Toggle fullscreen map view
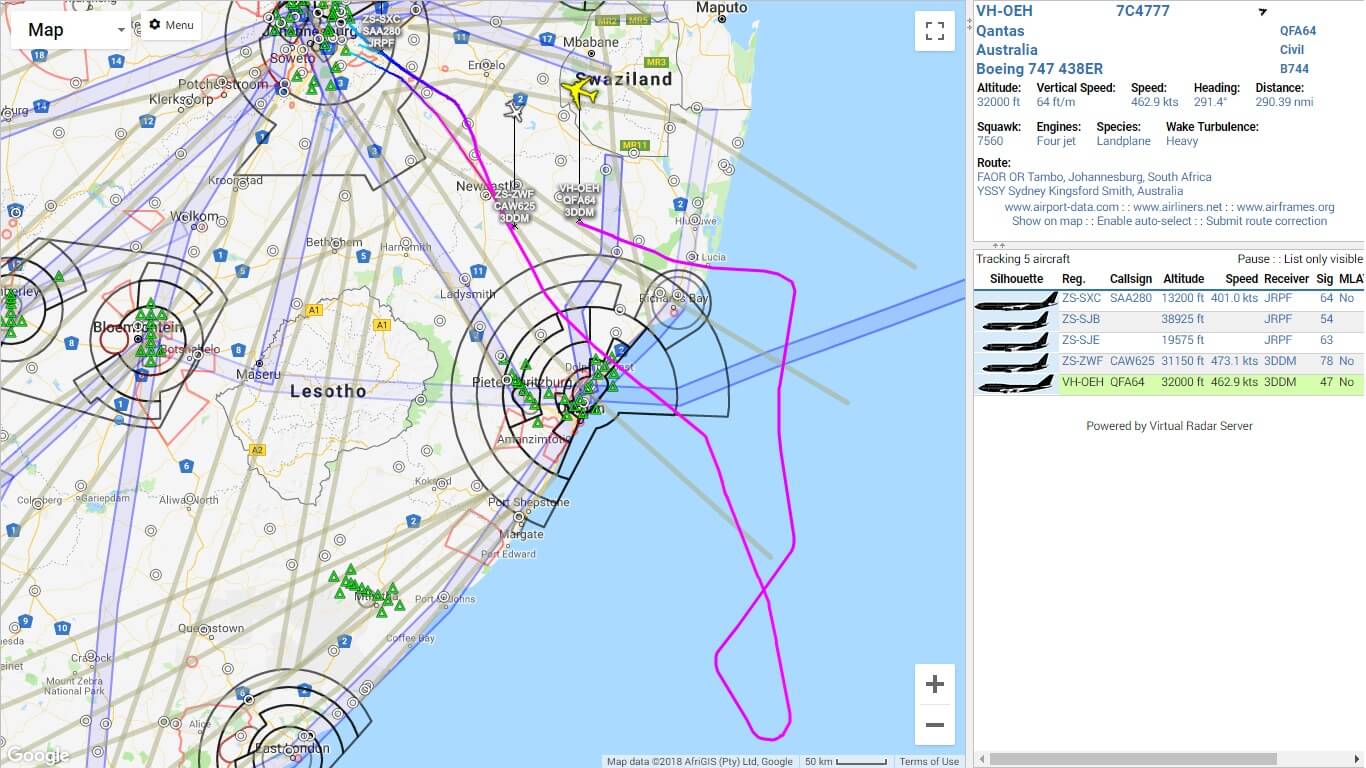The image size is (1366, 768). click(x=935, y=31)
